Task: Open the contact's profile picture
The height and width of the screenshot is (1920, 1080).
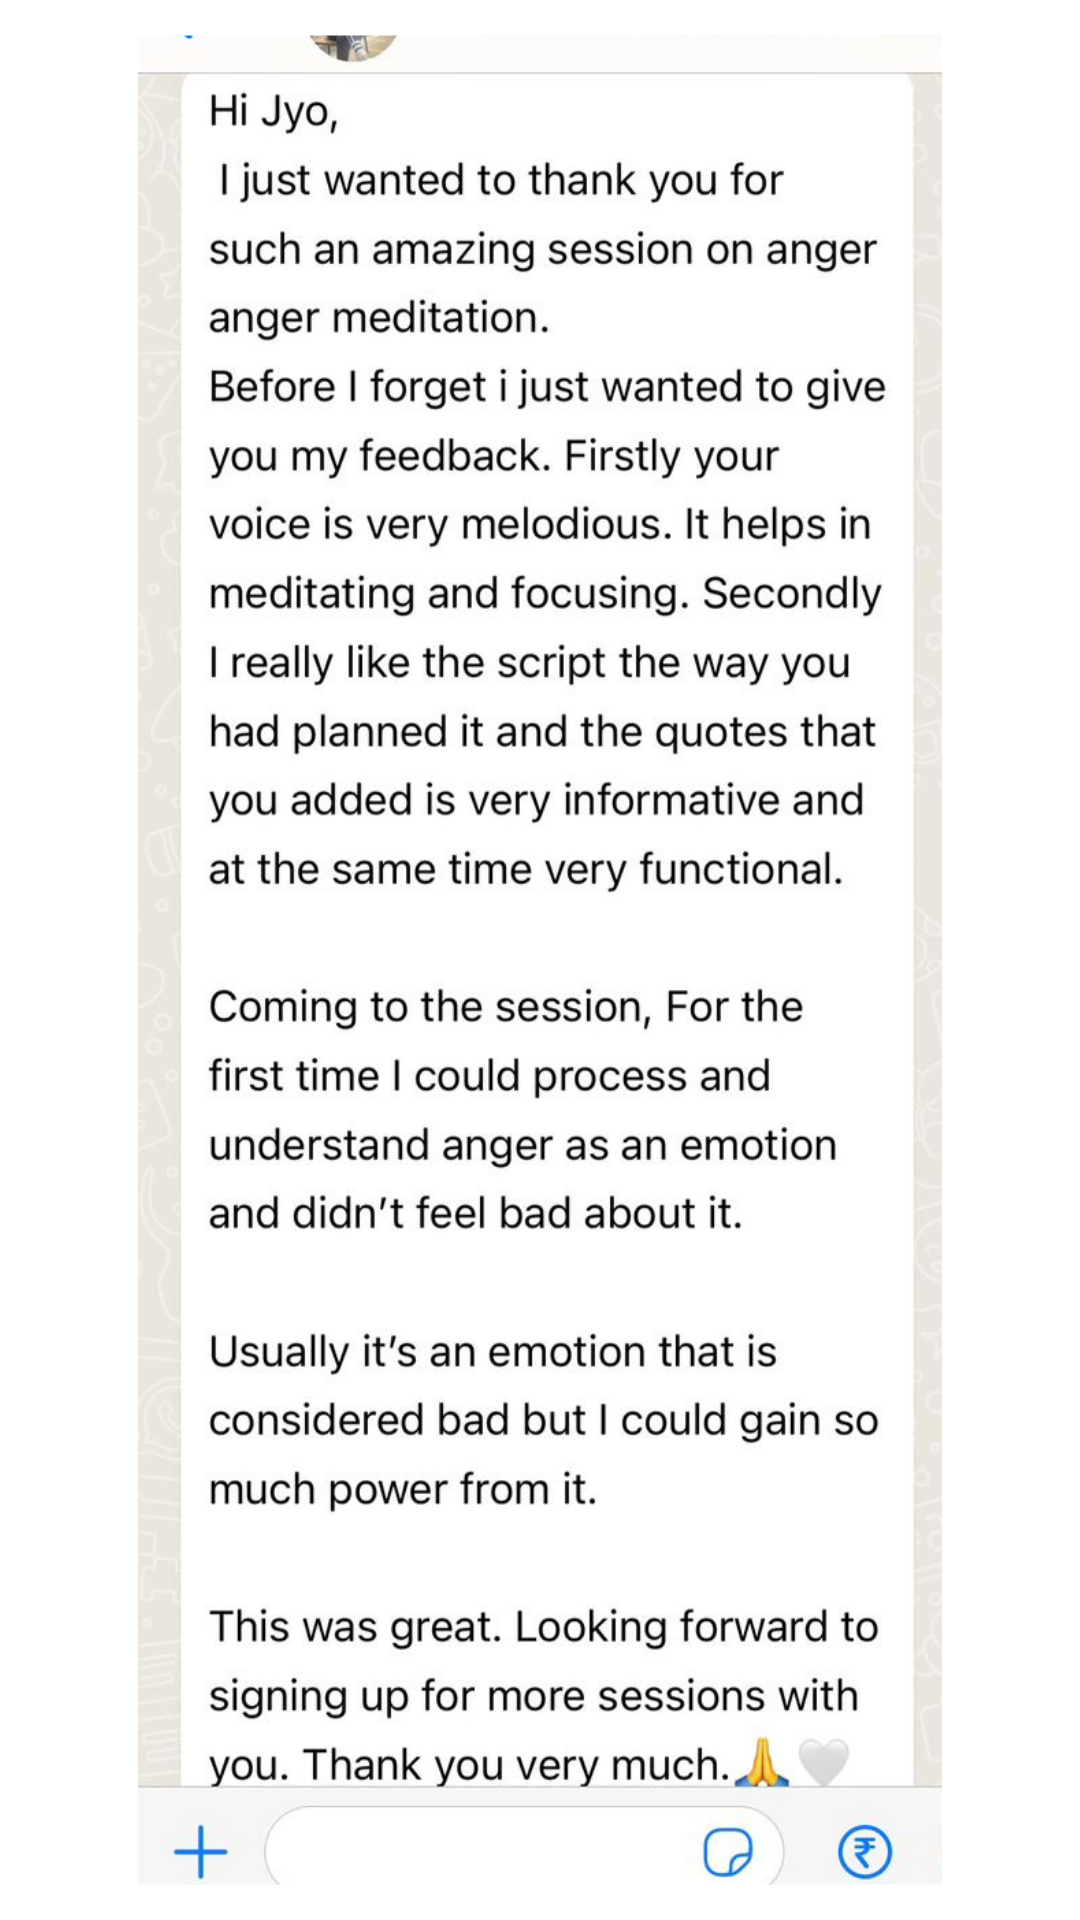Action: (353, 46)
